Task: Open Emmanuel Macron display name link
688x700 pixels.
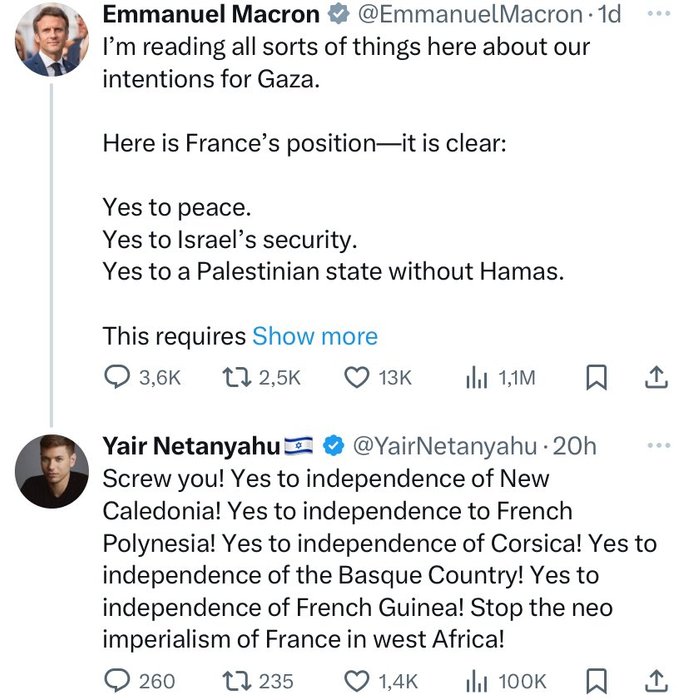Action: pos(211,15)
